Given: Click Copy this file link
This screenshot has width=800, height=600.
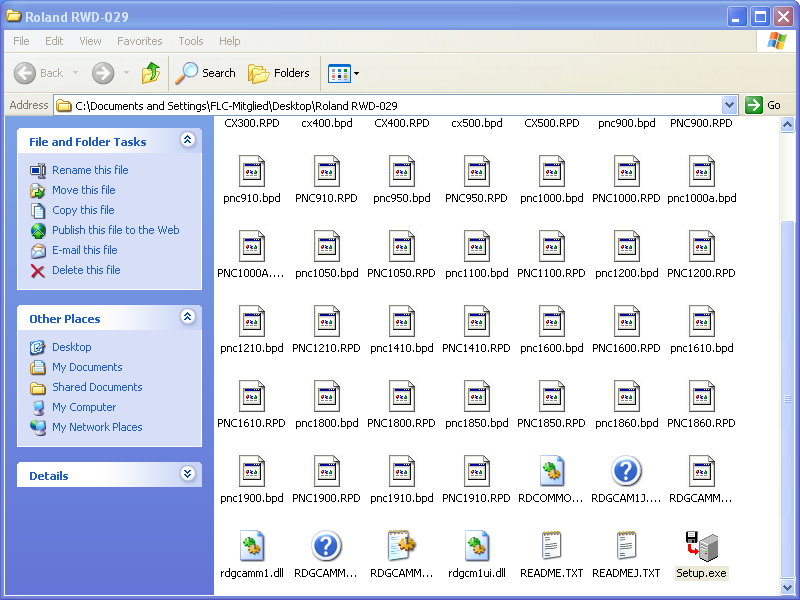Looking at the screenshot, I should 83,210.
